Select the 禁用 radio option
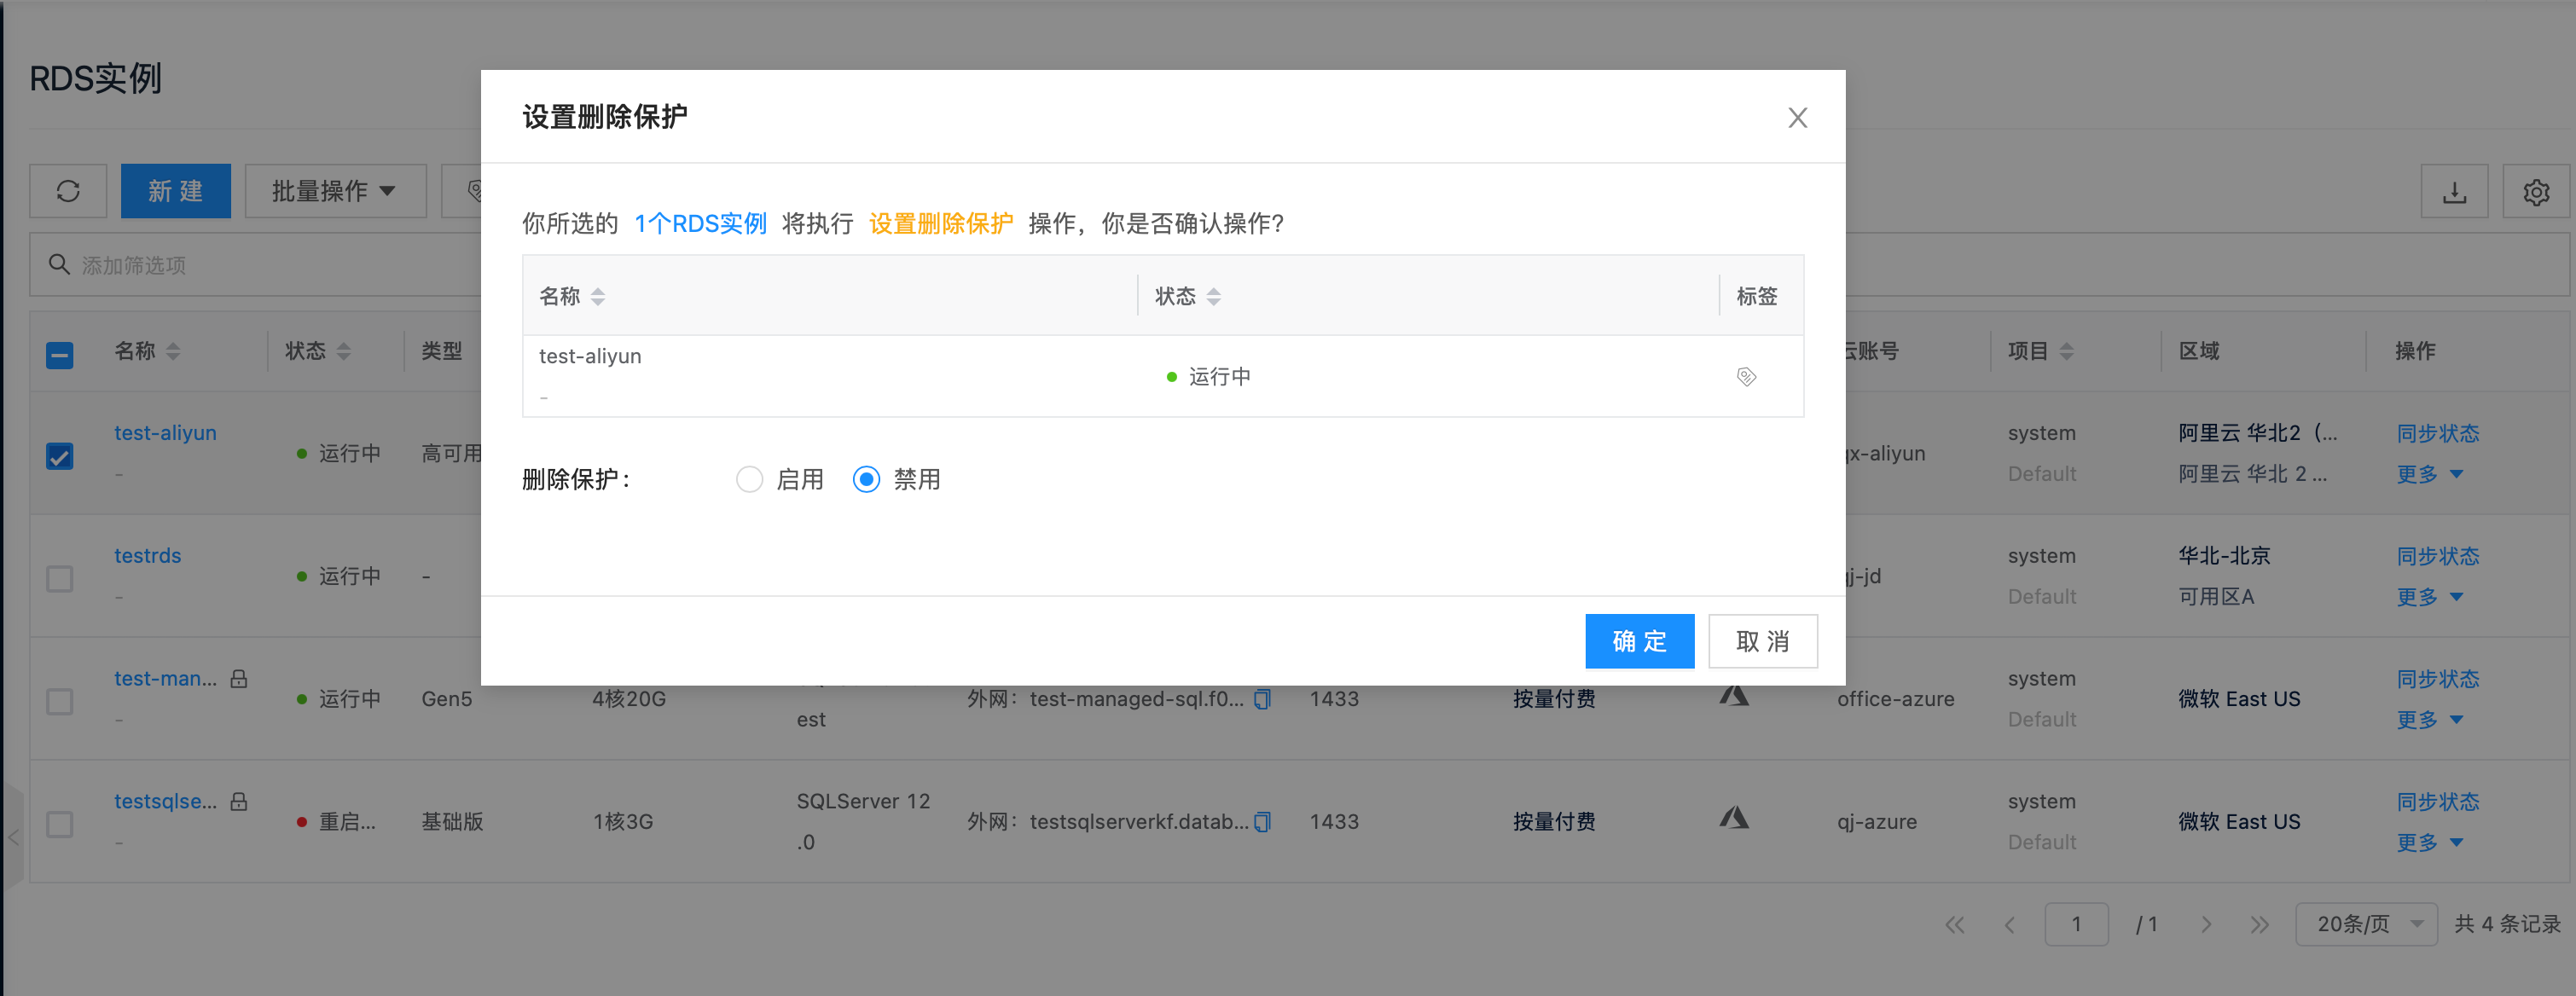2576x996 pixels. [x=866, y=480]
